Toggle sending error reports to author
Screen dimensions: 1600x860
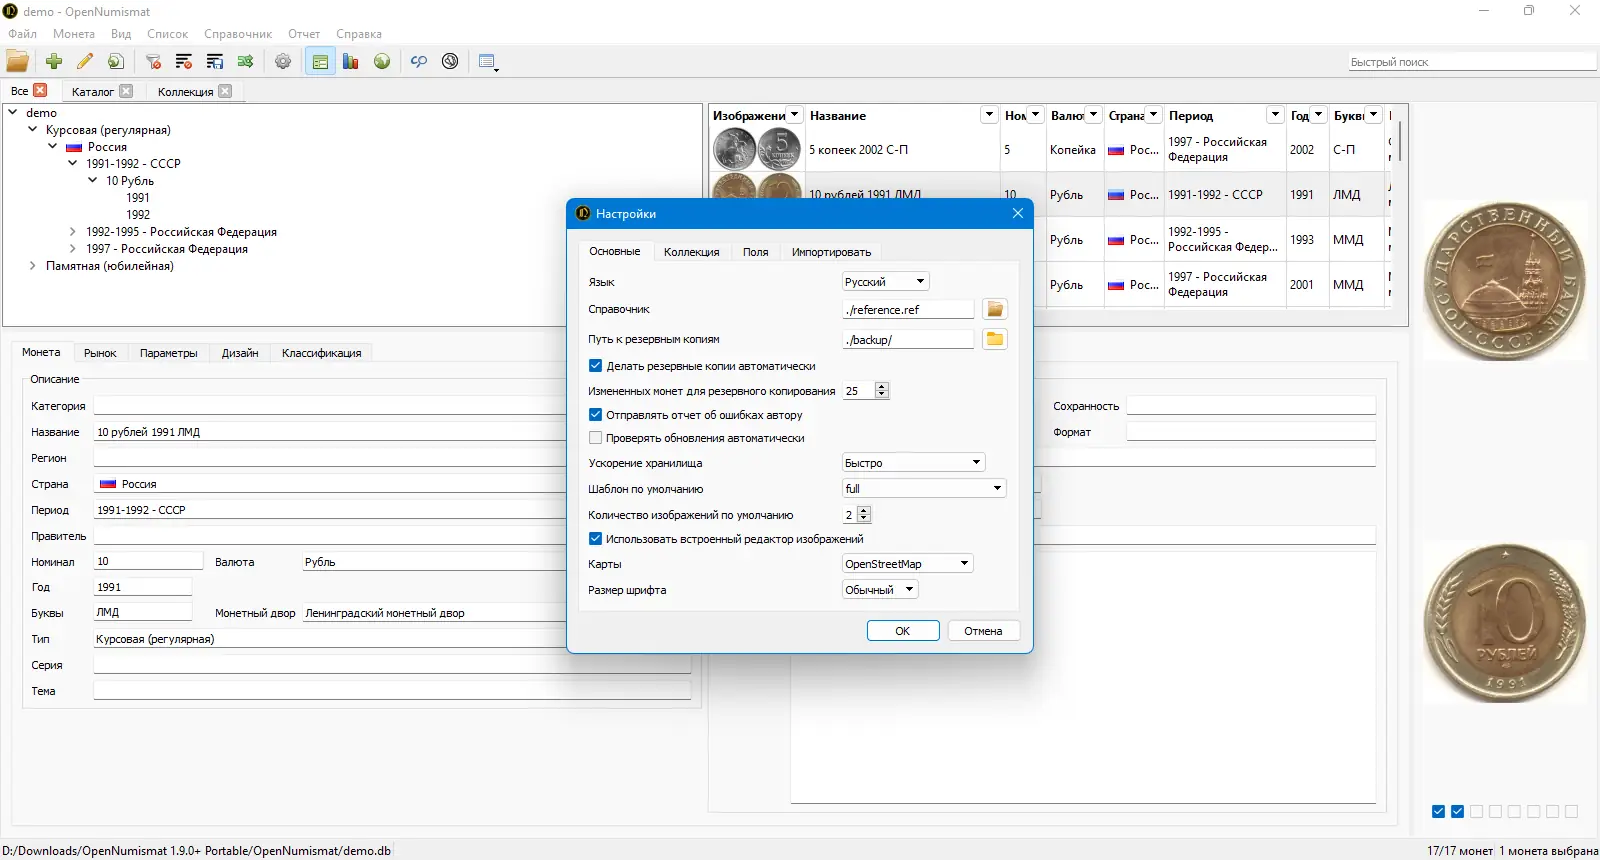[596, 415]
